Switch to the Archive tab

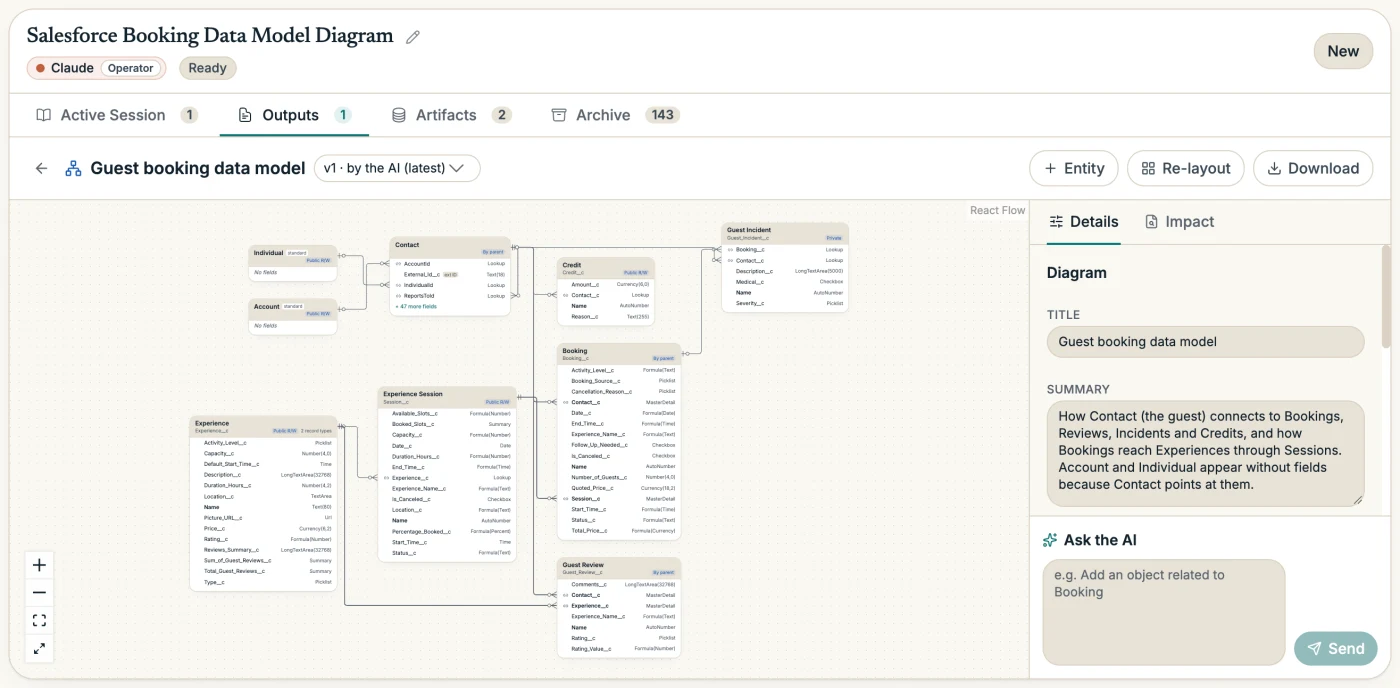615,115
